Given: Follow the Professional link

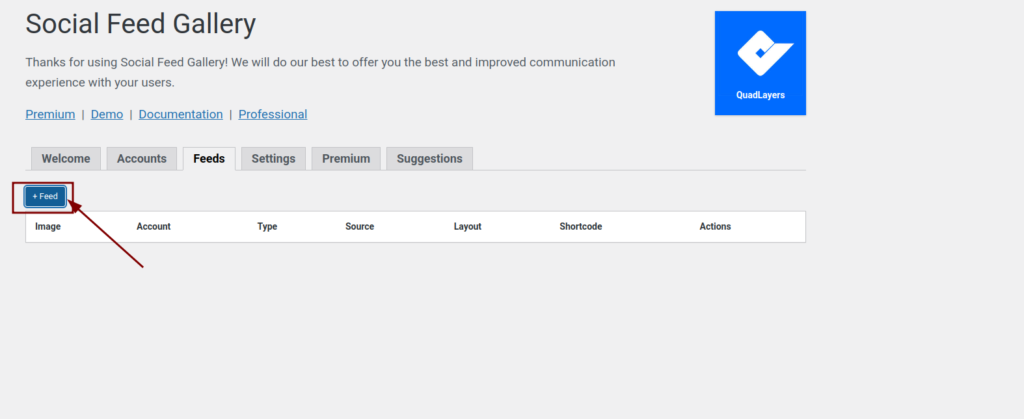Looking at the screenshot, I should [x=273, y=114].
